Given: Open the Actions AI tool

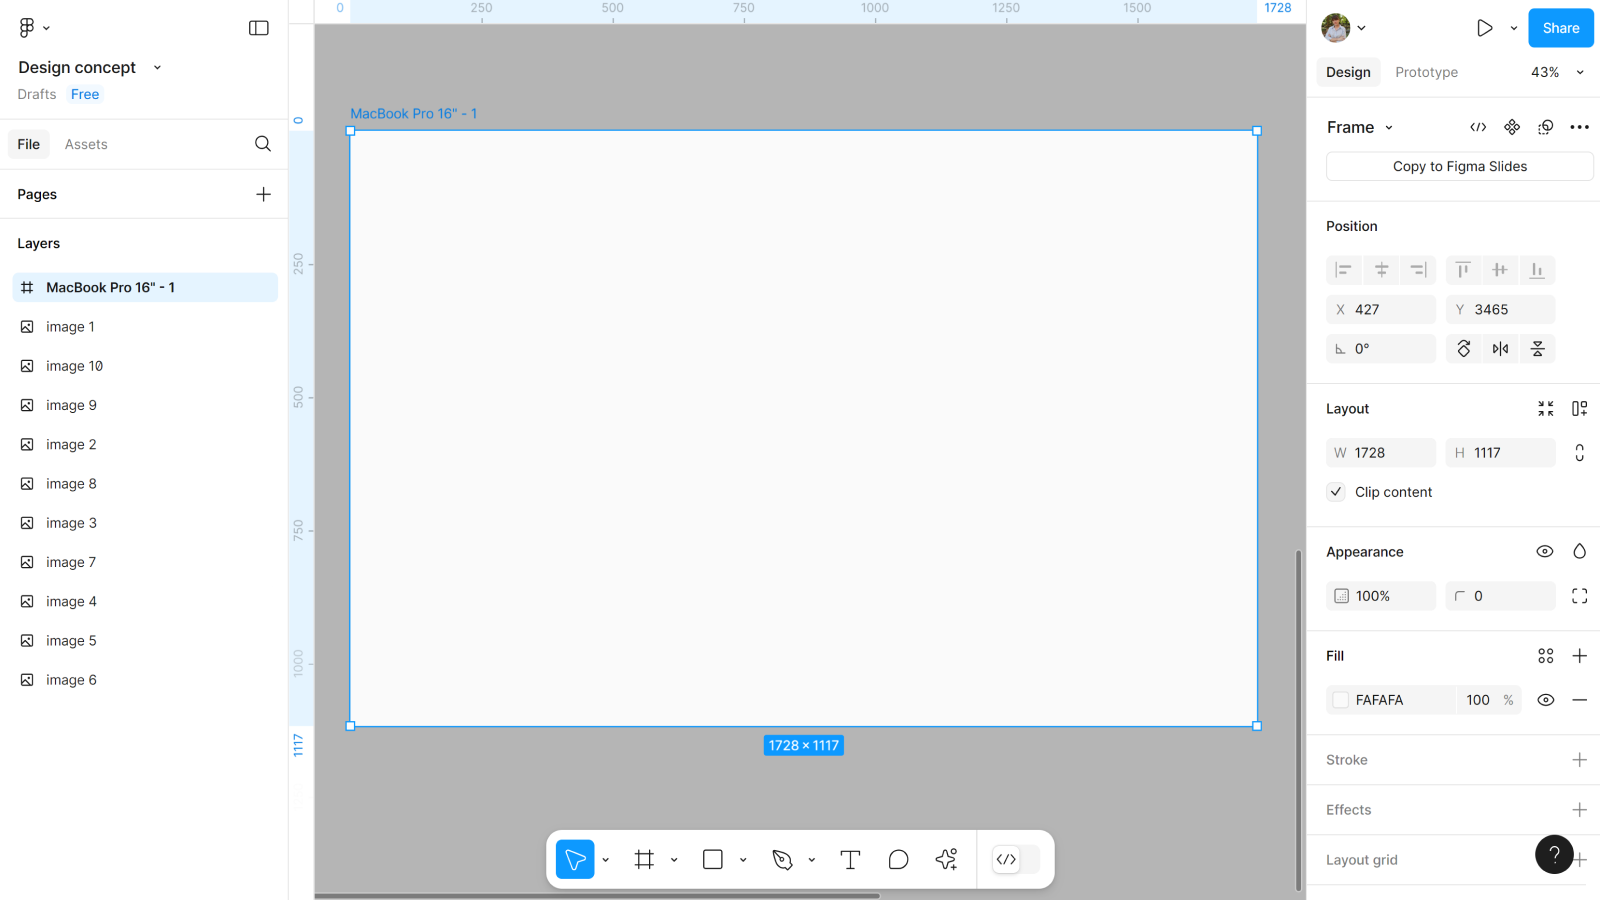Looking at the screenshot, I should tap(946, 860).
